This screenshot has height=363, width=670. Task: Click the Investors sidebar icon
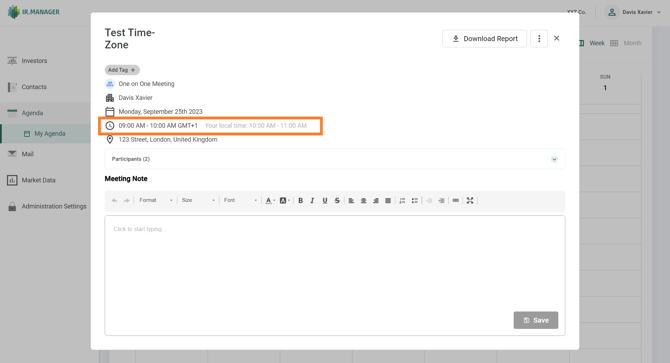[x=12, y=61]
